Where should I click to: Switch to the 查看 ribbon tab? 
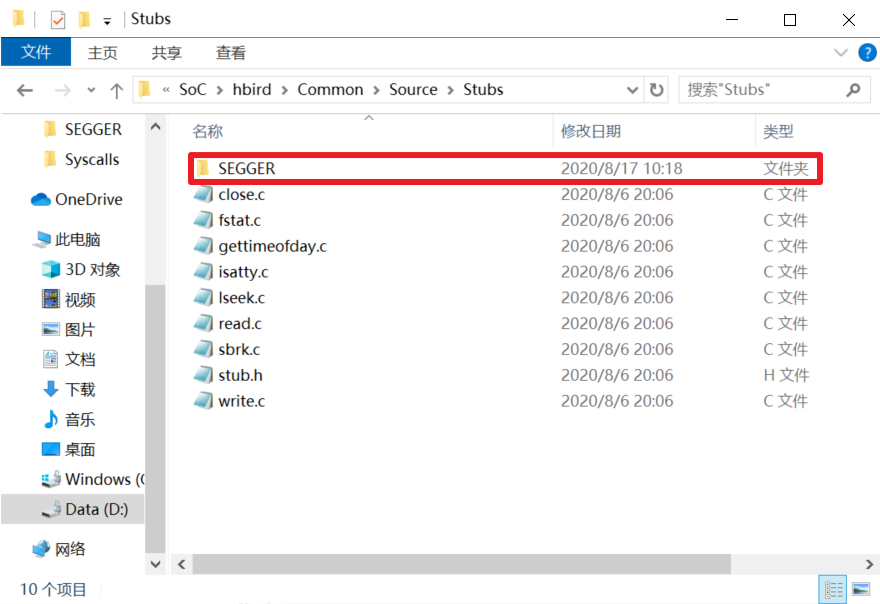point(230,53)
